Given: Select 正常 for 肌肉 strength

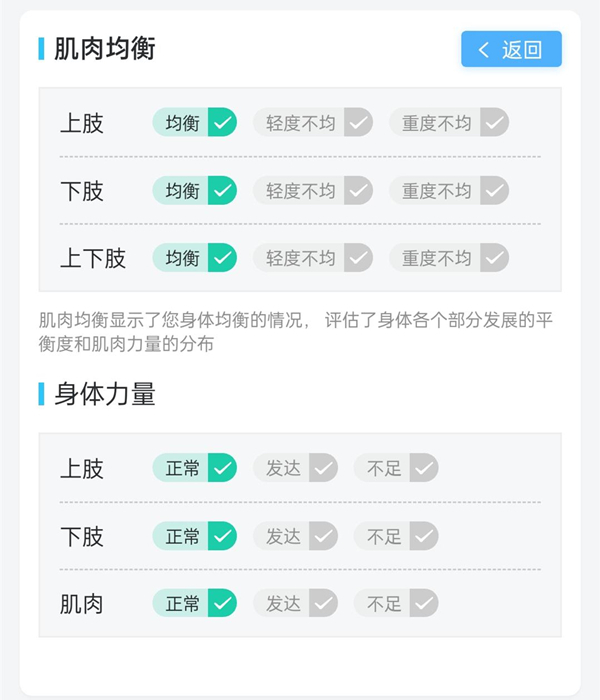Looking at the screenshot, I should pos(195,603).
